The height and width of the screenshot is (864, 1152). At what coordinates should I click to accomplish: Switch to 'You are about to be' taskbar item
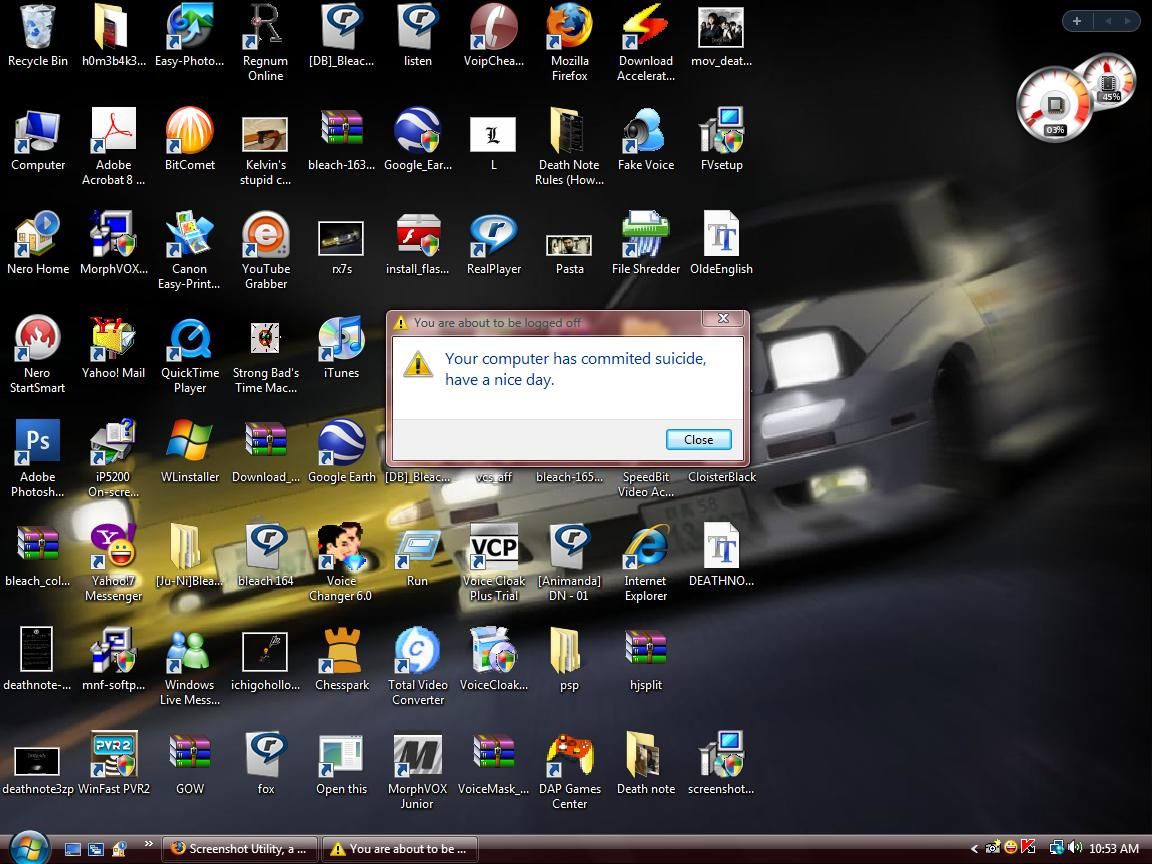click(x=400, y=849)
